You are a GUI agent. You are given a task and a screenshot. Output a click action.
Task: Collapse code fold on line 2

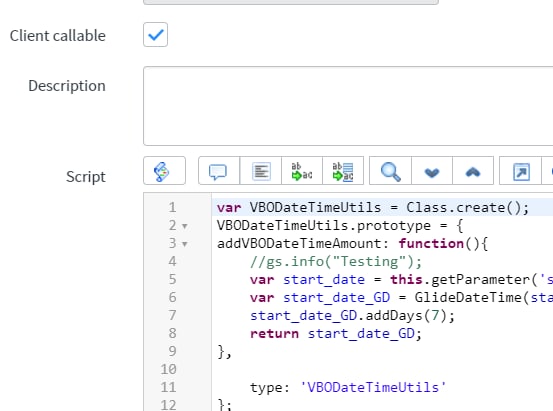click(184, 226)
